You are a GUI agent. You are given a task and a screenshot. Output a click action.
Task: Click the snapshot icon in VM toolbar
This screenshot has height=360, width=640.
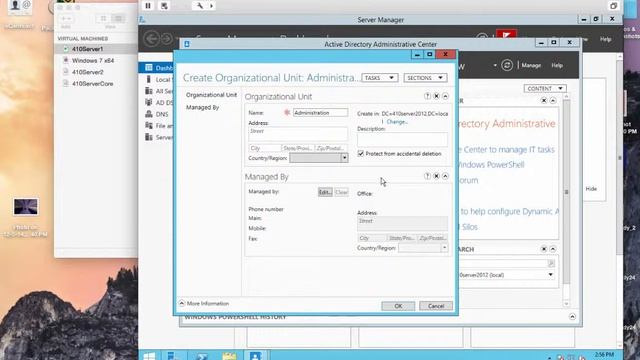coord(164,5)
